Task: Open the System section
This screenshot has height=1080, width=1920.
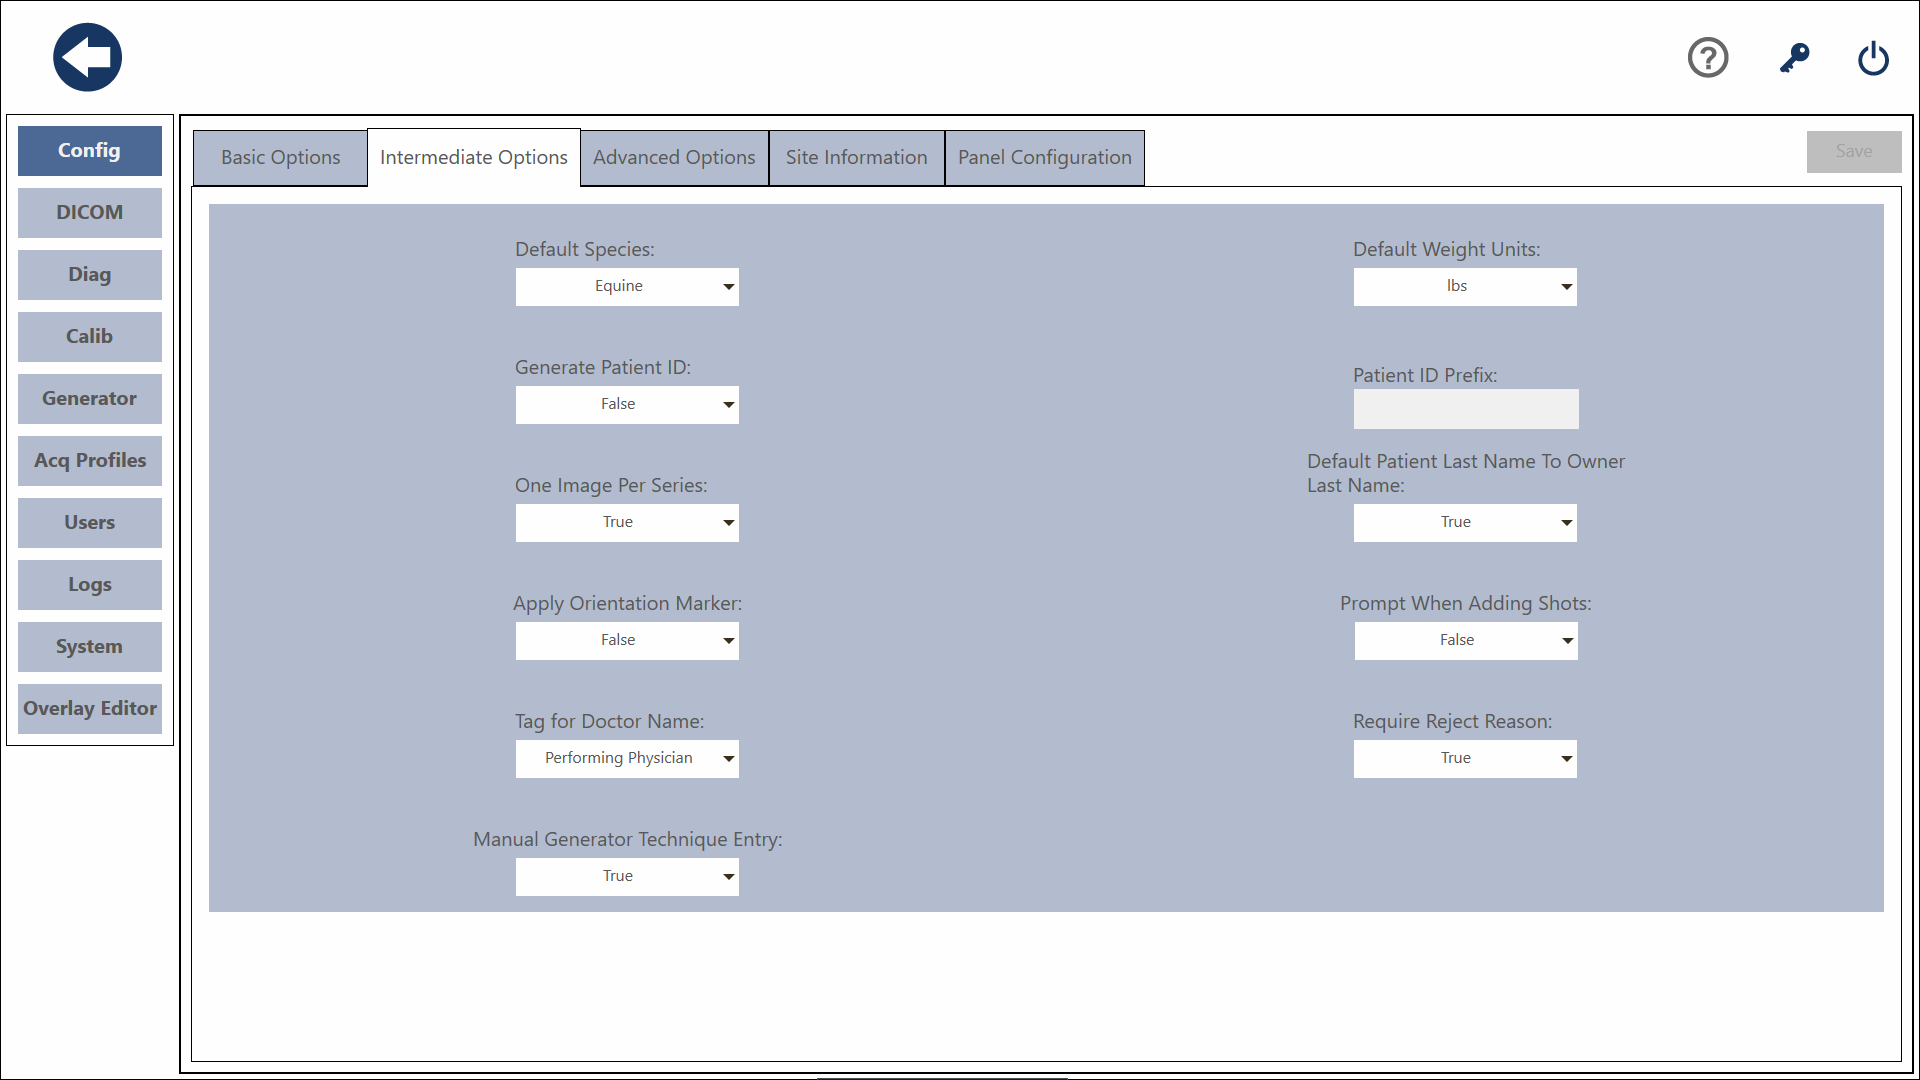Action: (90, 647)
